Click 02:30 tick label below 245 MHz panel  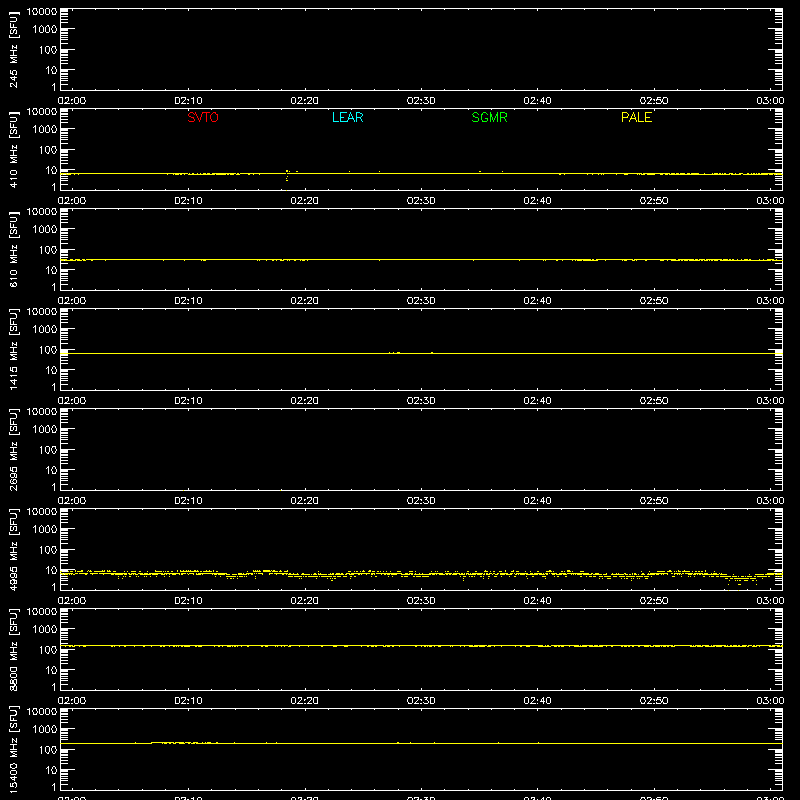tap(421, 101)
